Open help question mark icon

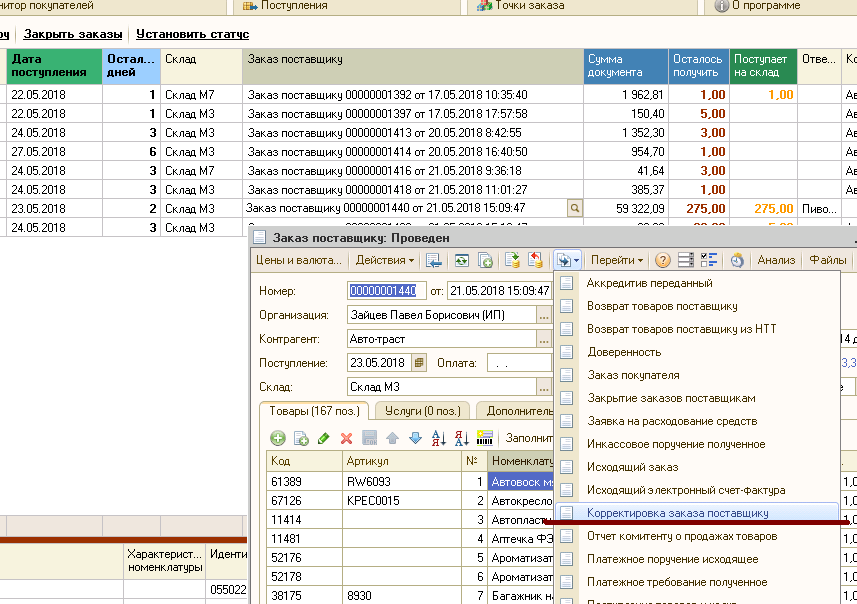(x=662, y=260)
